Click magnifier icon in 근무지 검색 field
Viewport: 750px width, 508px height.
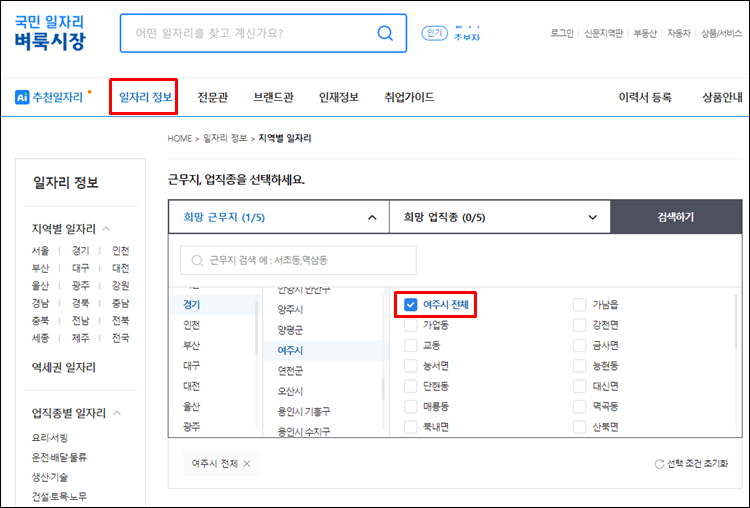tap(197, 261)
